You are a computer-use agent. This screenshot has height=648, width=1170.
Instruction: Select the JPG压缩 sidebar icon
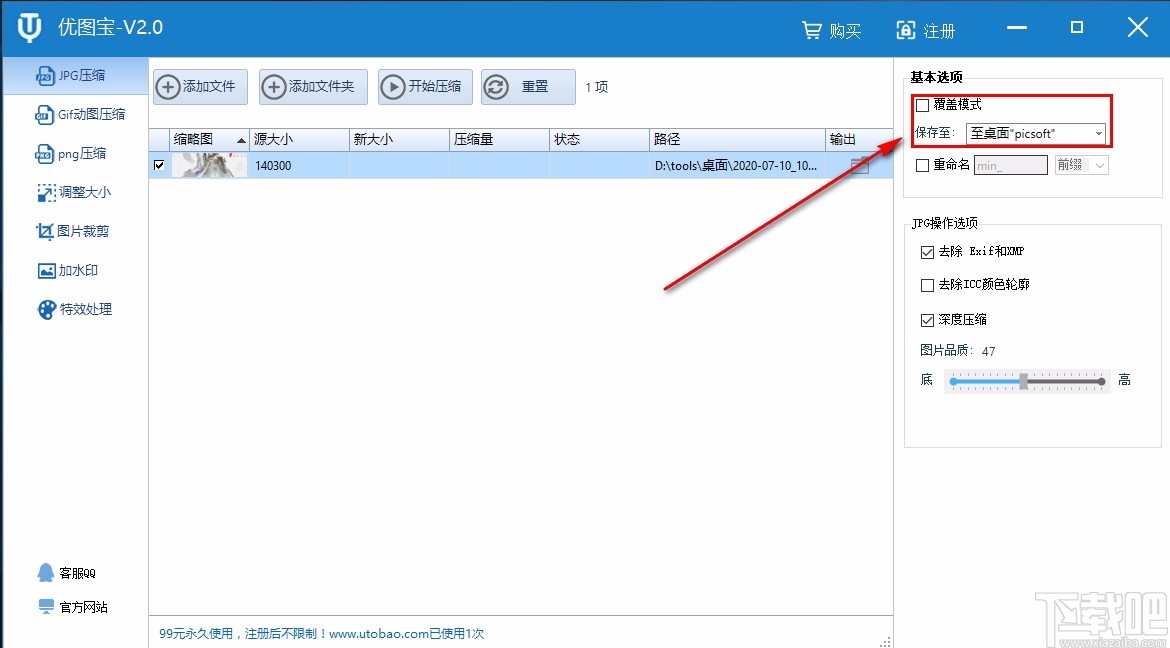(75, 75)
